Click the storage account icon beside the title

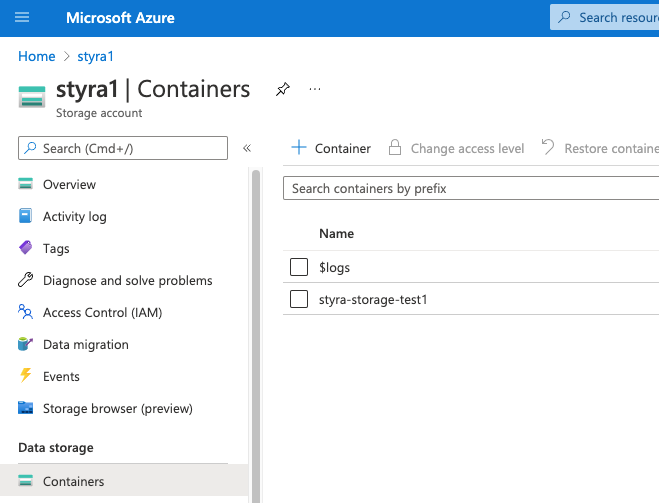click(32, 97)
